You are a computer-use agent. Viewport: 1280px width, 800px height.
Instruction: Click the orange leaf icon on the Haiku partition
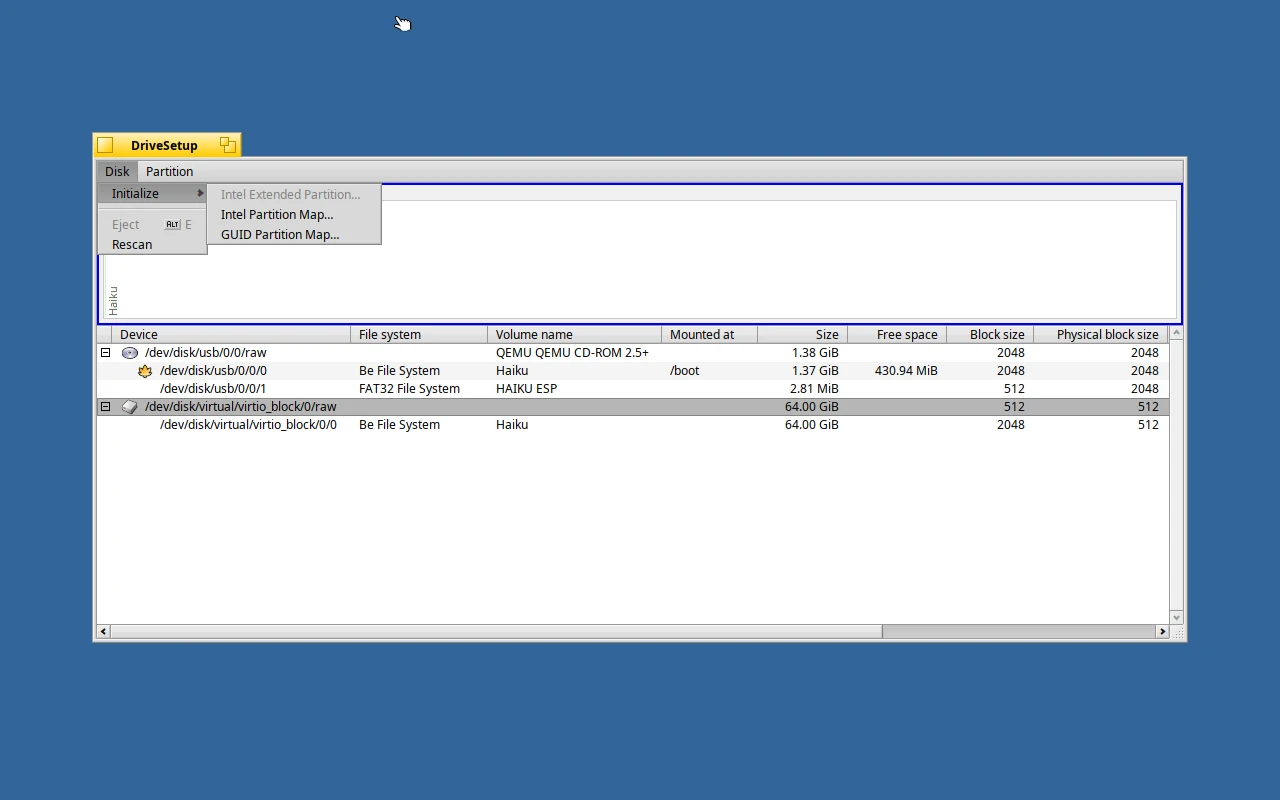point(145,370)
